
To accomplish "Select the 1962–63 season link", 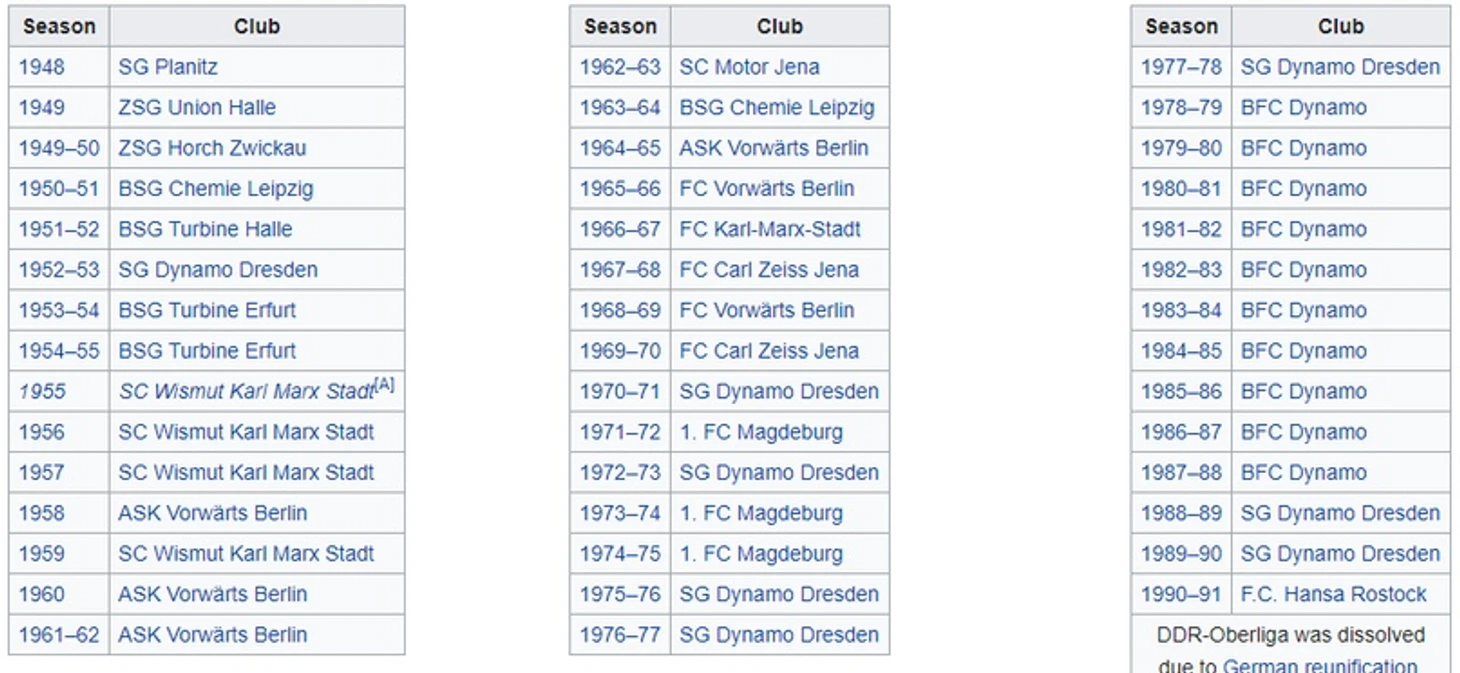I will (620, 67).
